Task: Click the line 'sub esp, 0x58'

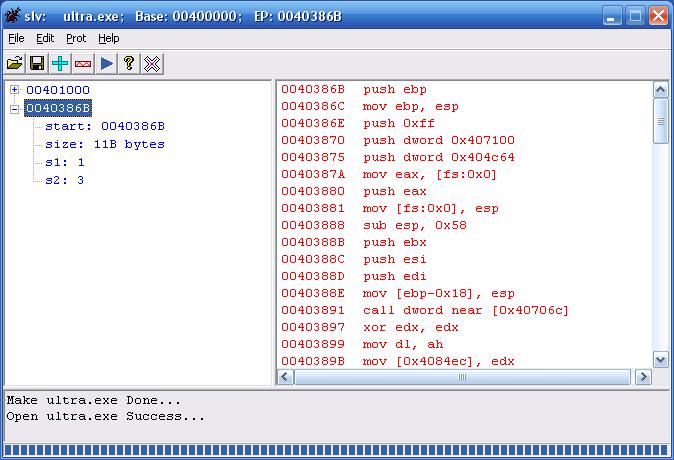Action: (374, 225)
